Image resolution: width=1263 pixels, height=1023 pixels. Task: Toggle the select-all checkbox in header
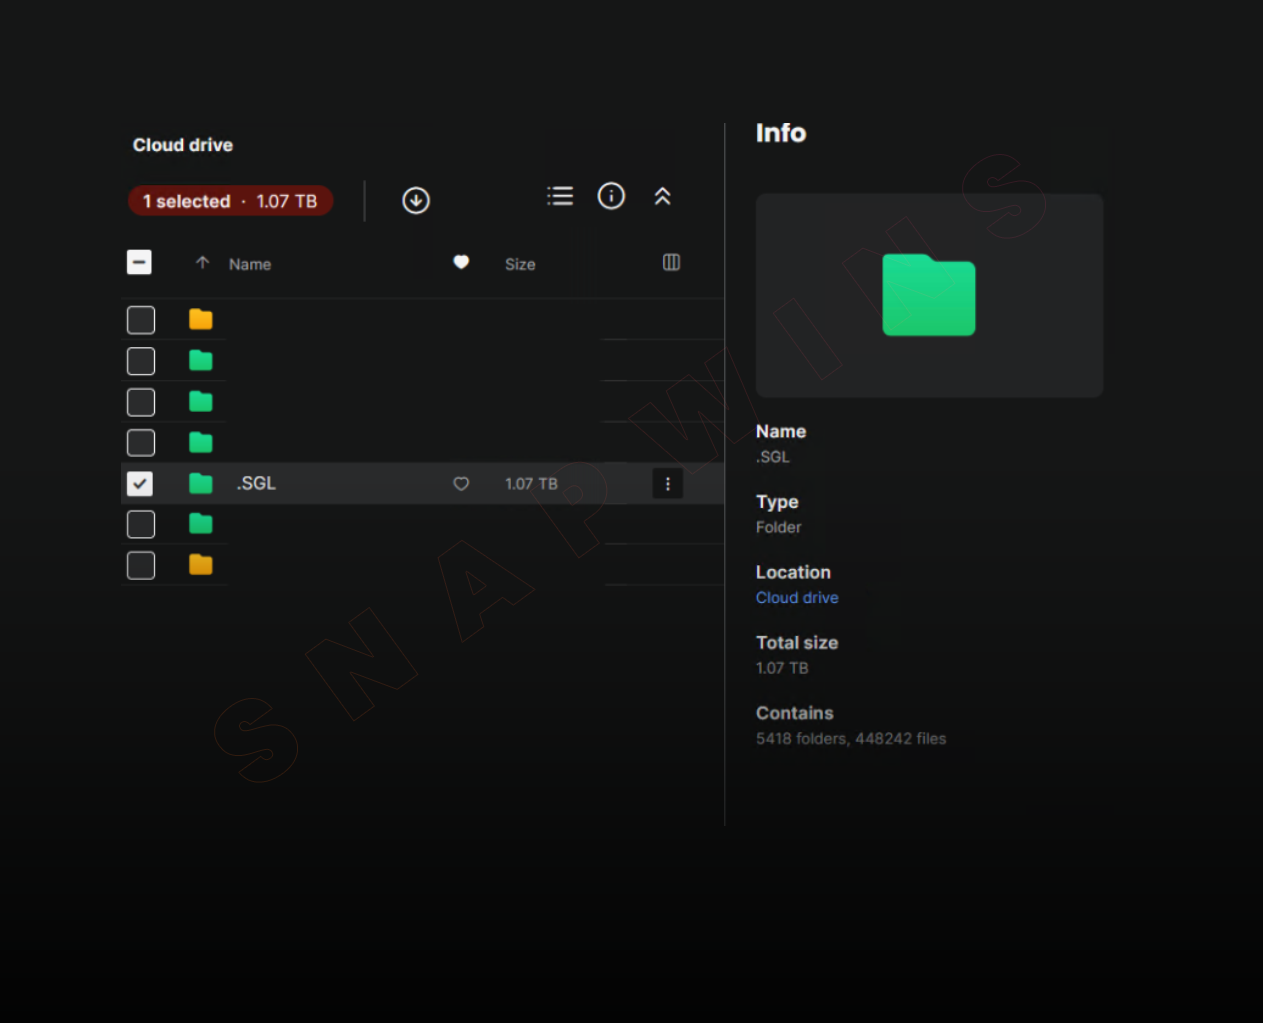pyautogui.click(x=140, y=263)
